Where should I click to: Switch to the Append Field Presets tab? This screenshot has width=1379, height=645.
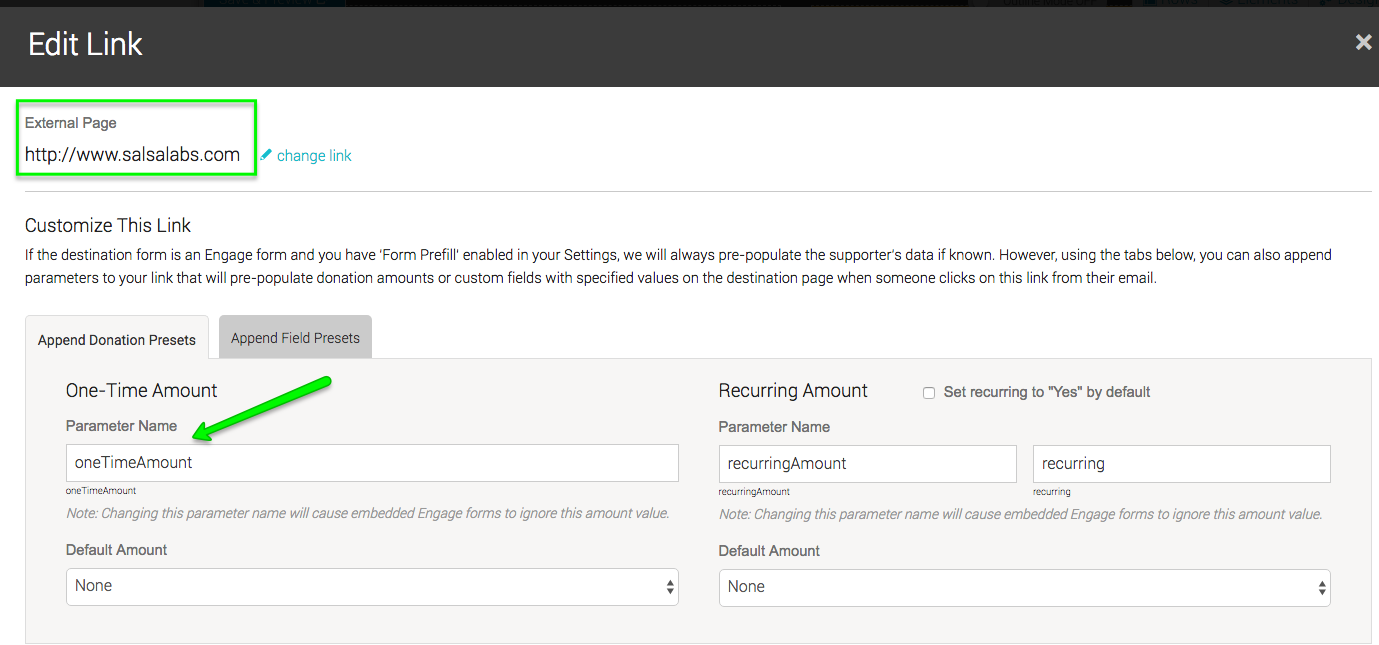tap(295, 338)
